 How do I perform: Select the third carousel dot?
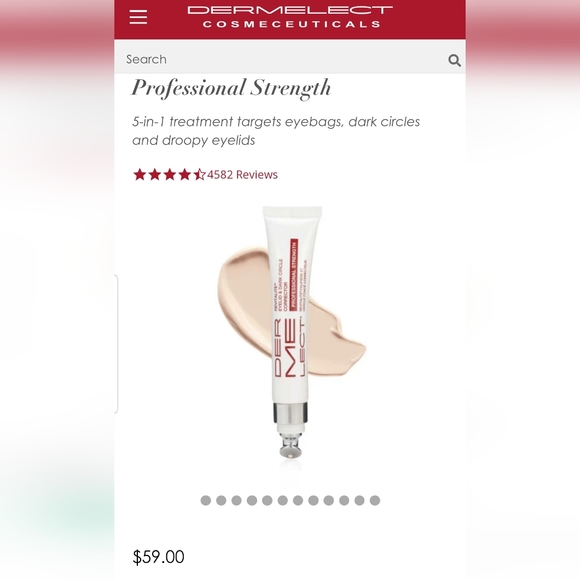[x=236, y=500]
